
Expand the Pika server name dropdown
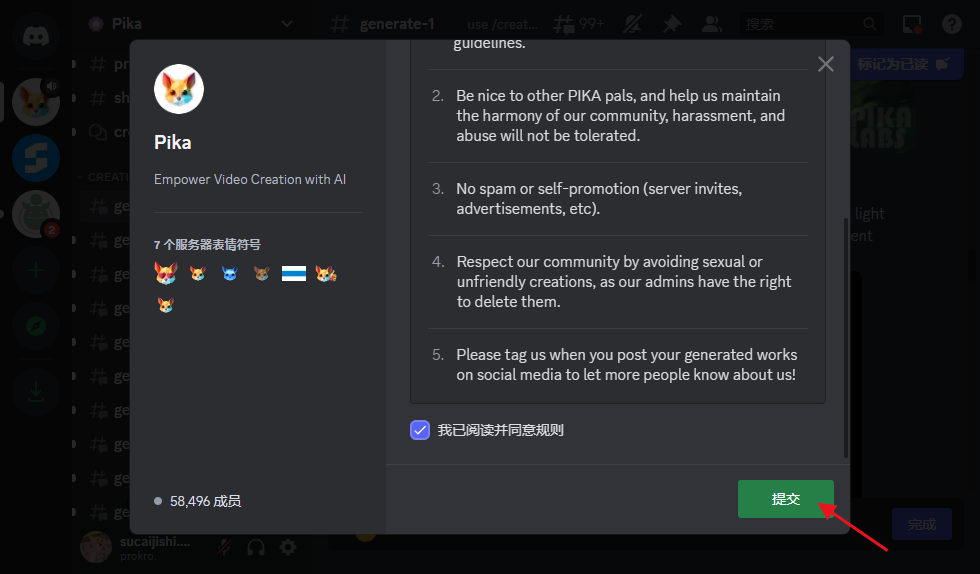pyautogui.click(x=287, y=23)
